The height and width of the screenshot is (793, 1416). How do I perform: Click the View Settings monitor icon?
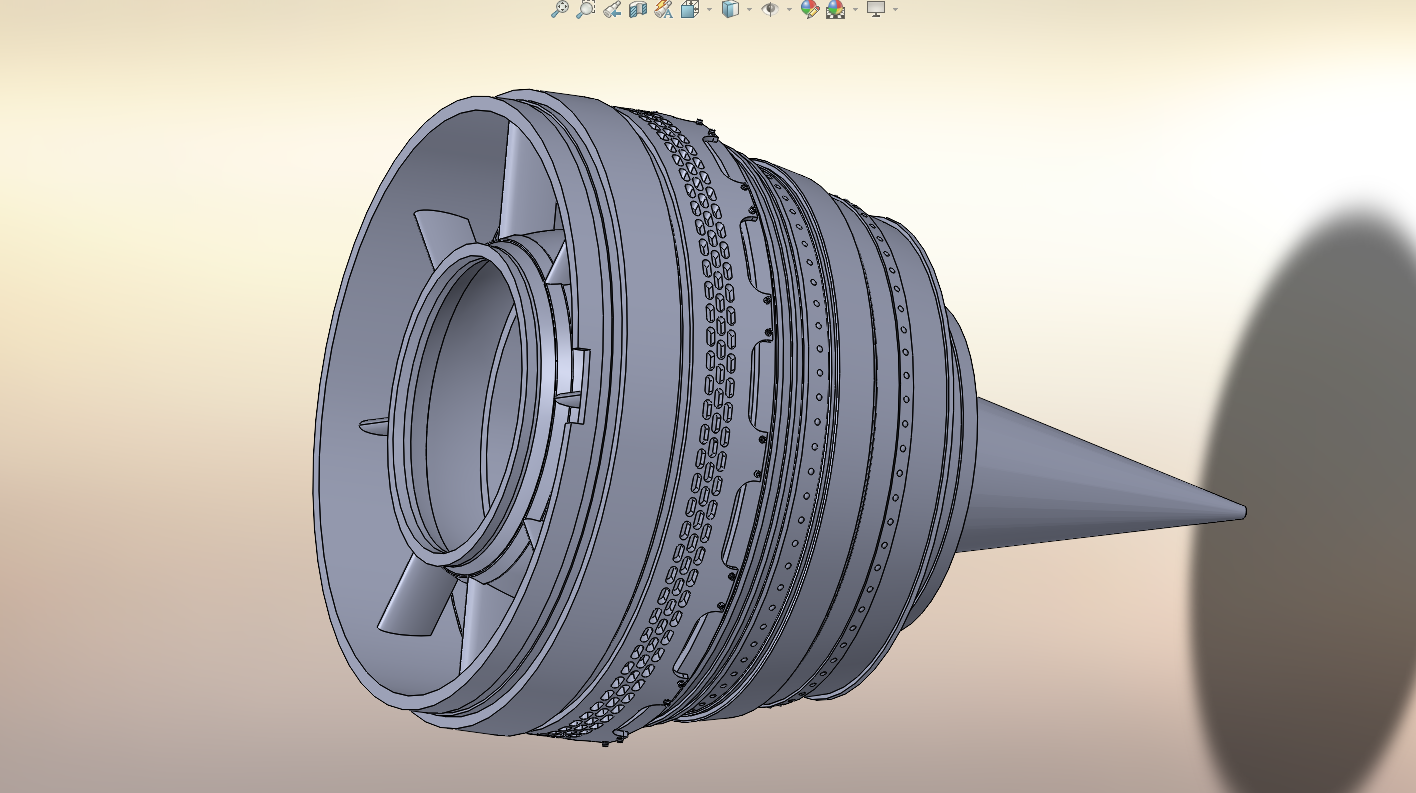click(x=876, y=9)
